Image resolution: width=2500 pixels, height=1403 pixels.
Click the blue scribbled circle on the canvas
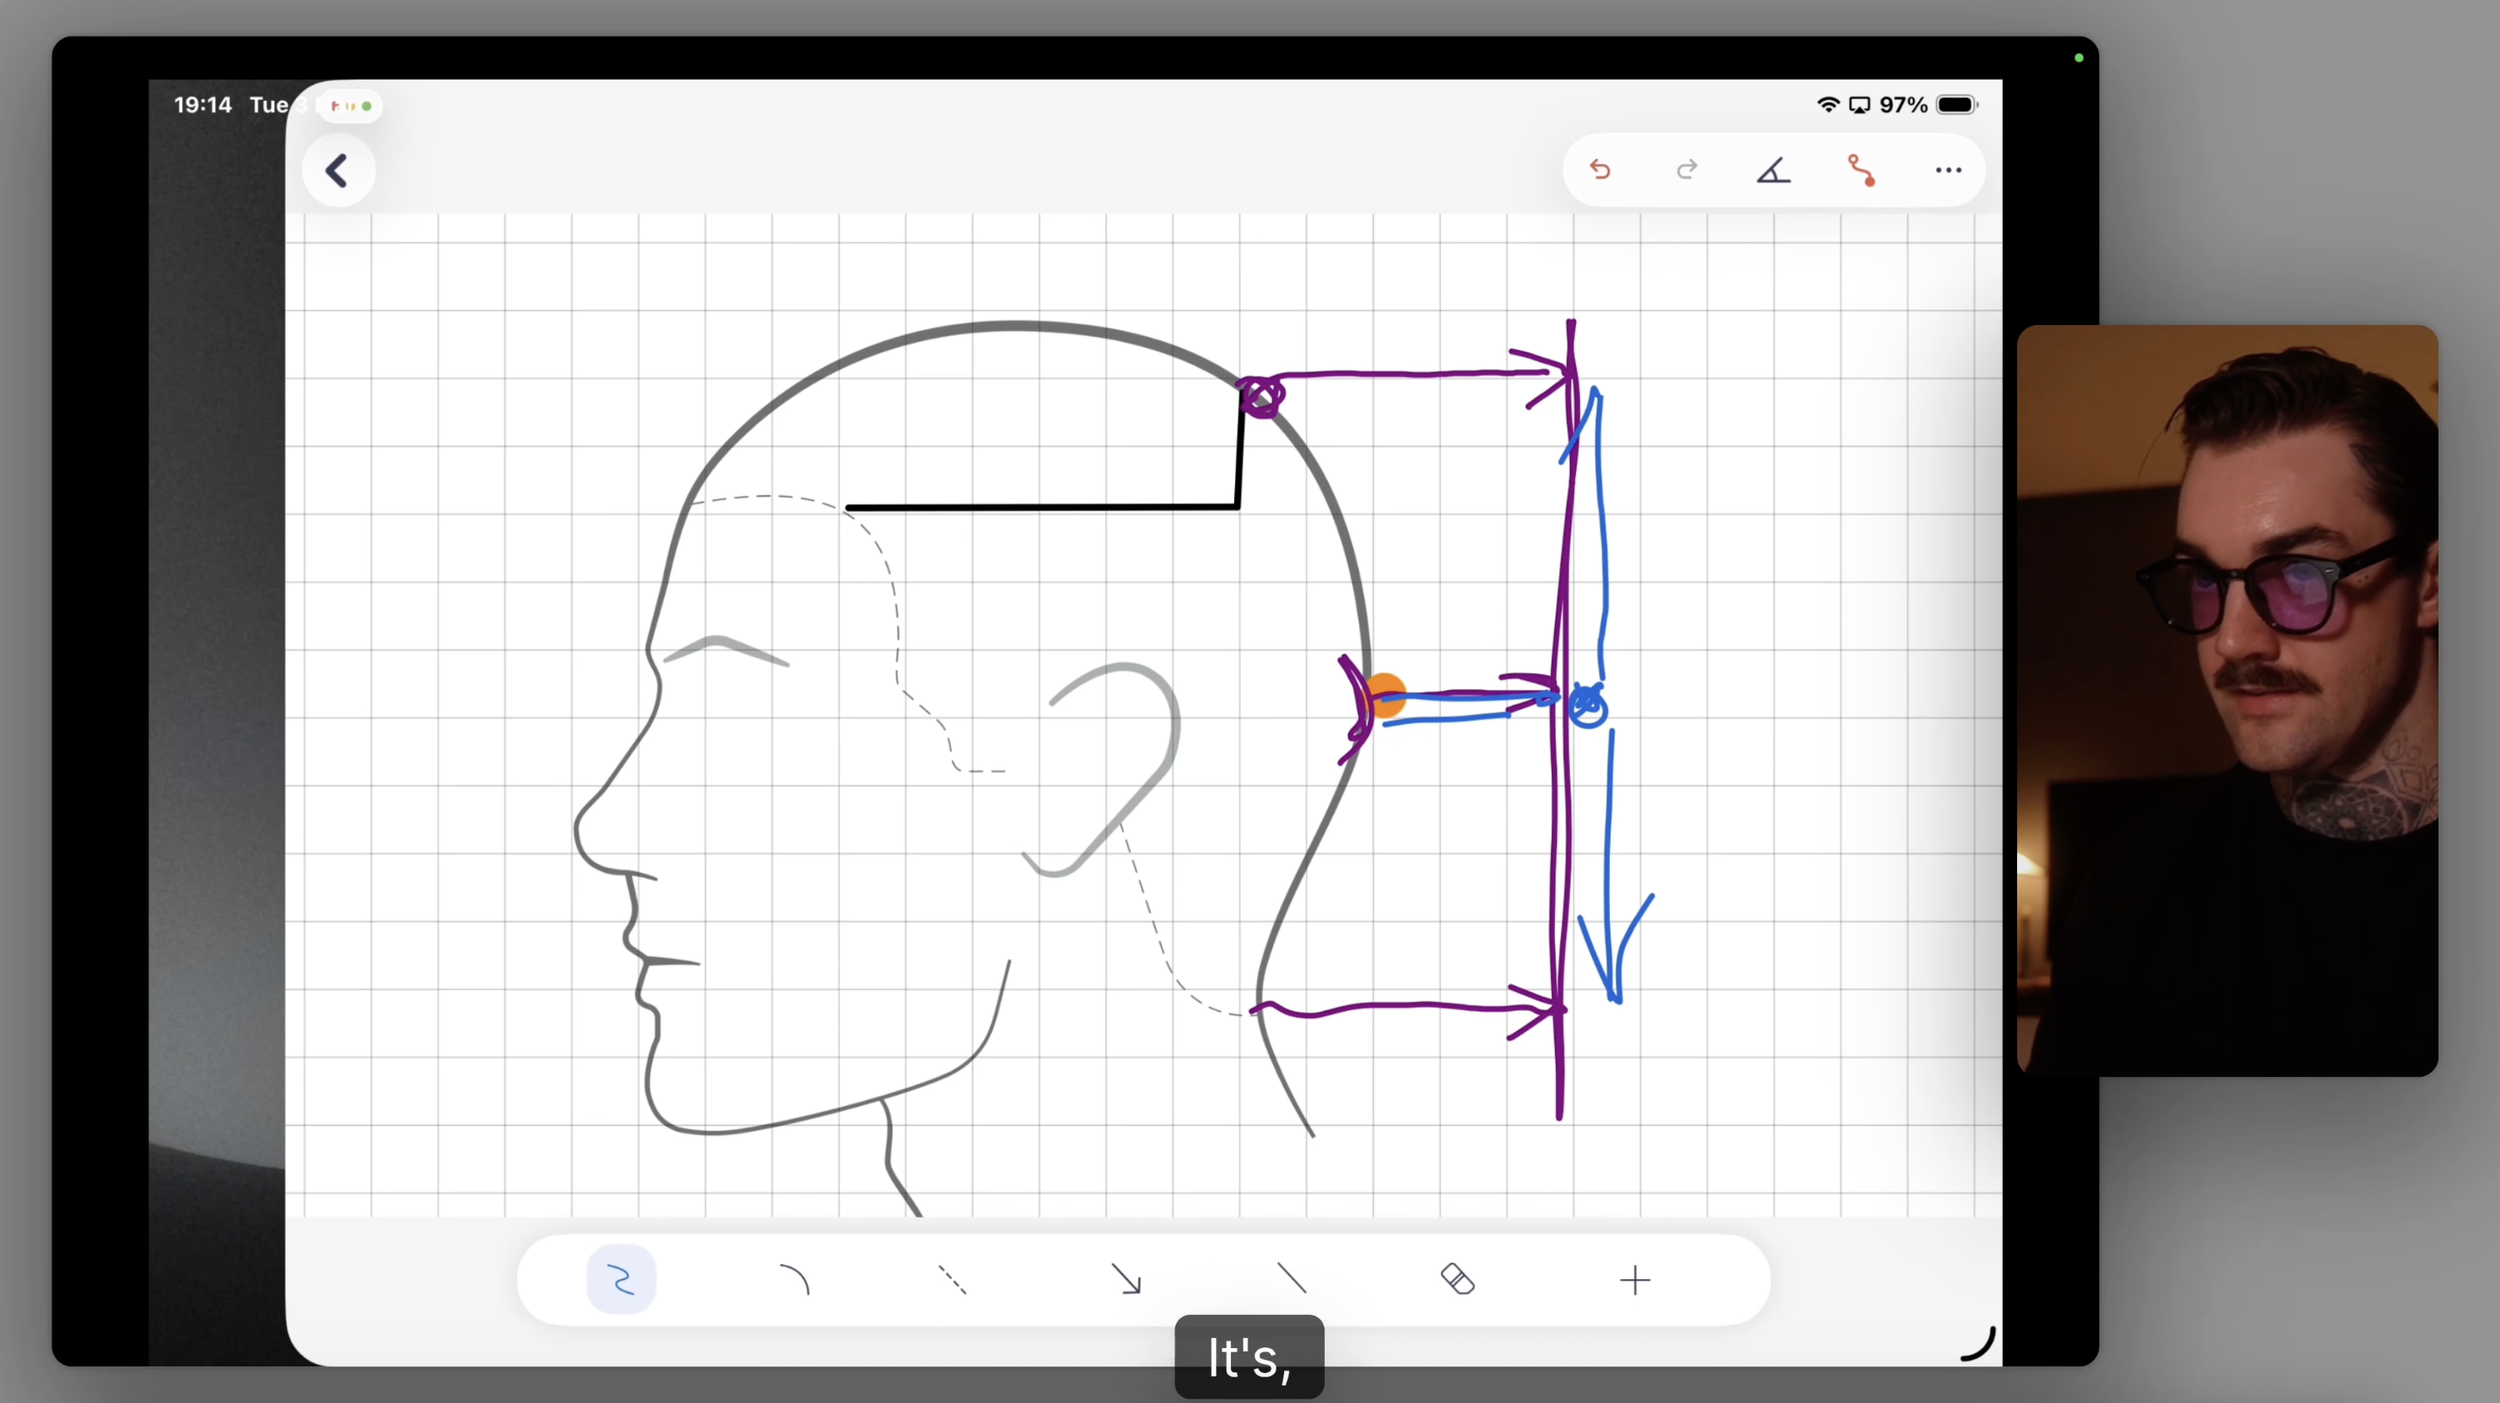tap(1587, 706)
